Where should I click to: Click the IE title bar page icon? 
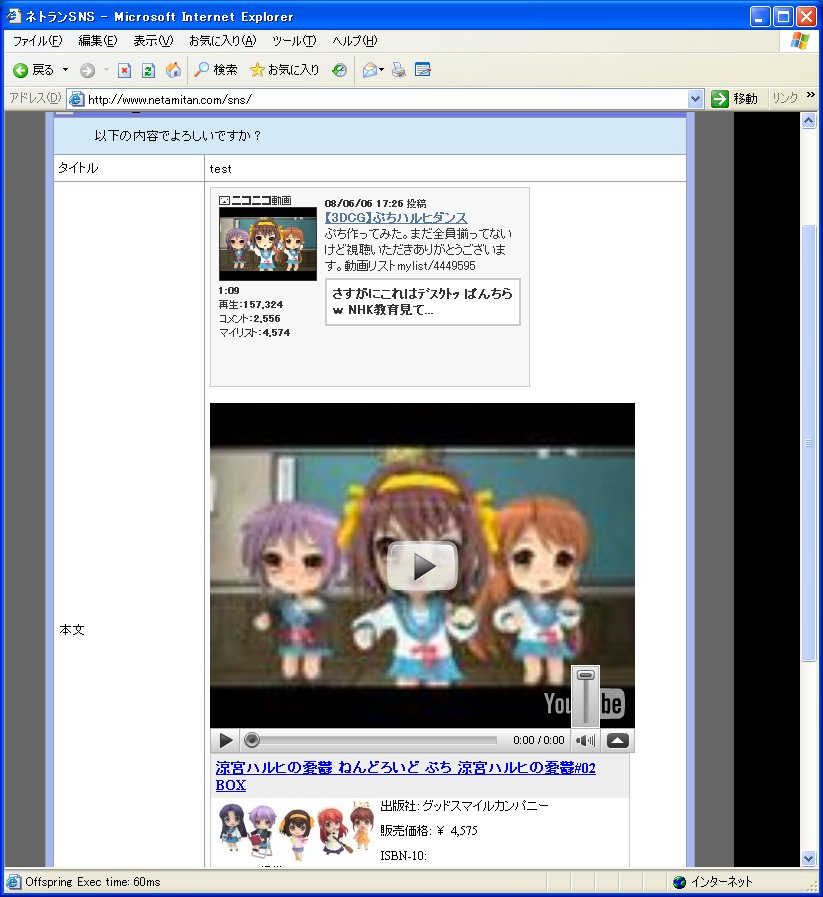coord(14,16)
